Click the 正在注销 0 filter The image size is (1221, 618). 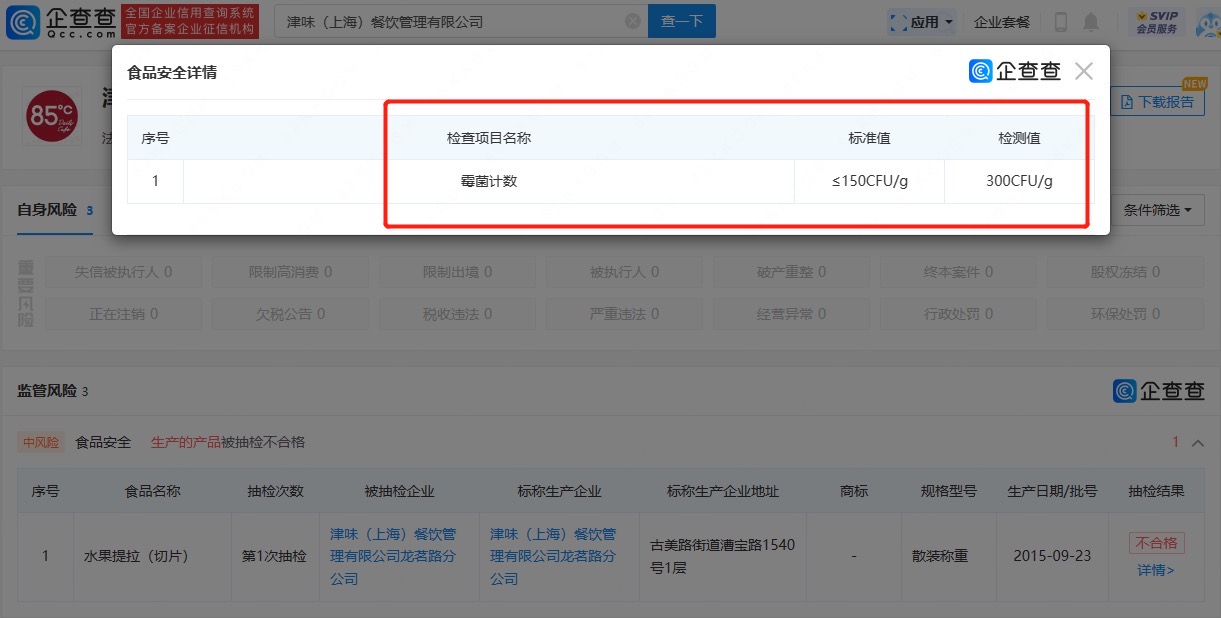coord(124,314)
